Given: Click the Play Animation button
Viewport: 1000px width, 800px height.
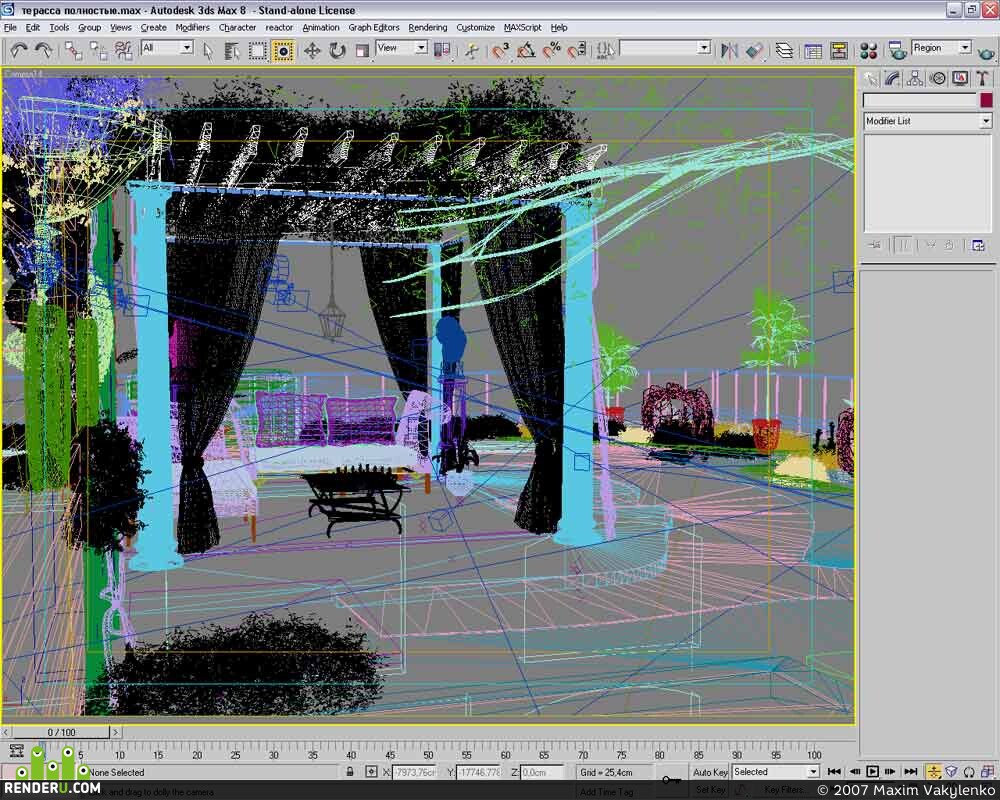Looking at the screenshot, I should coord(872,771).
